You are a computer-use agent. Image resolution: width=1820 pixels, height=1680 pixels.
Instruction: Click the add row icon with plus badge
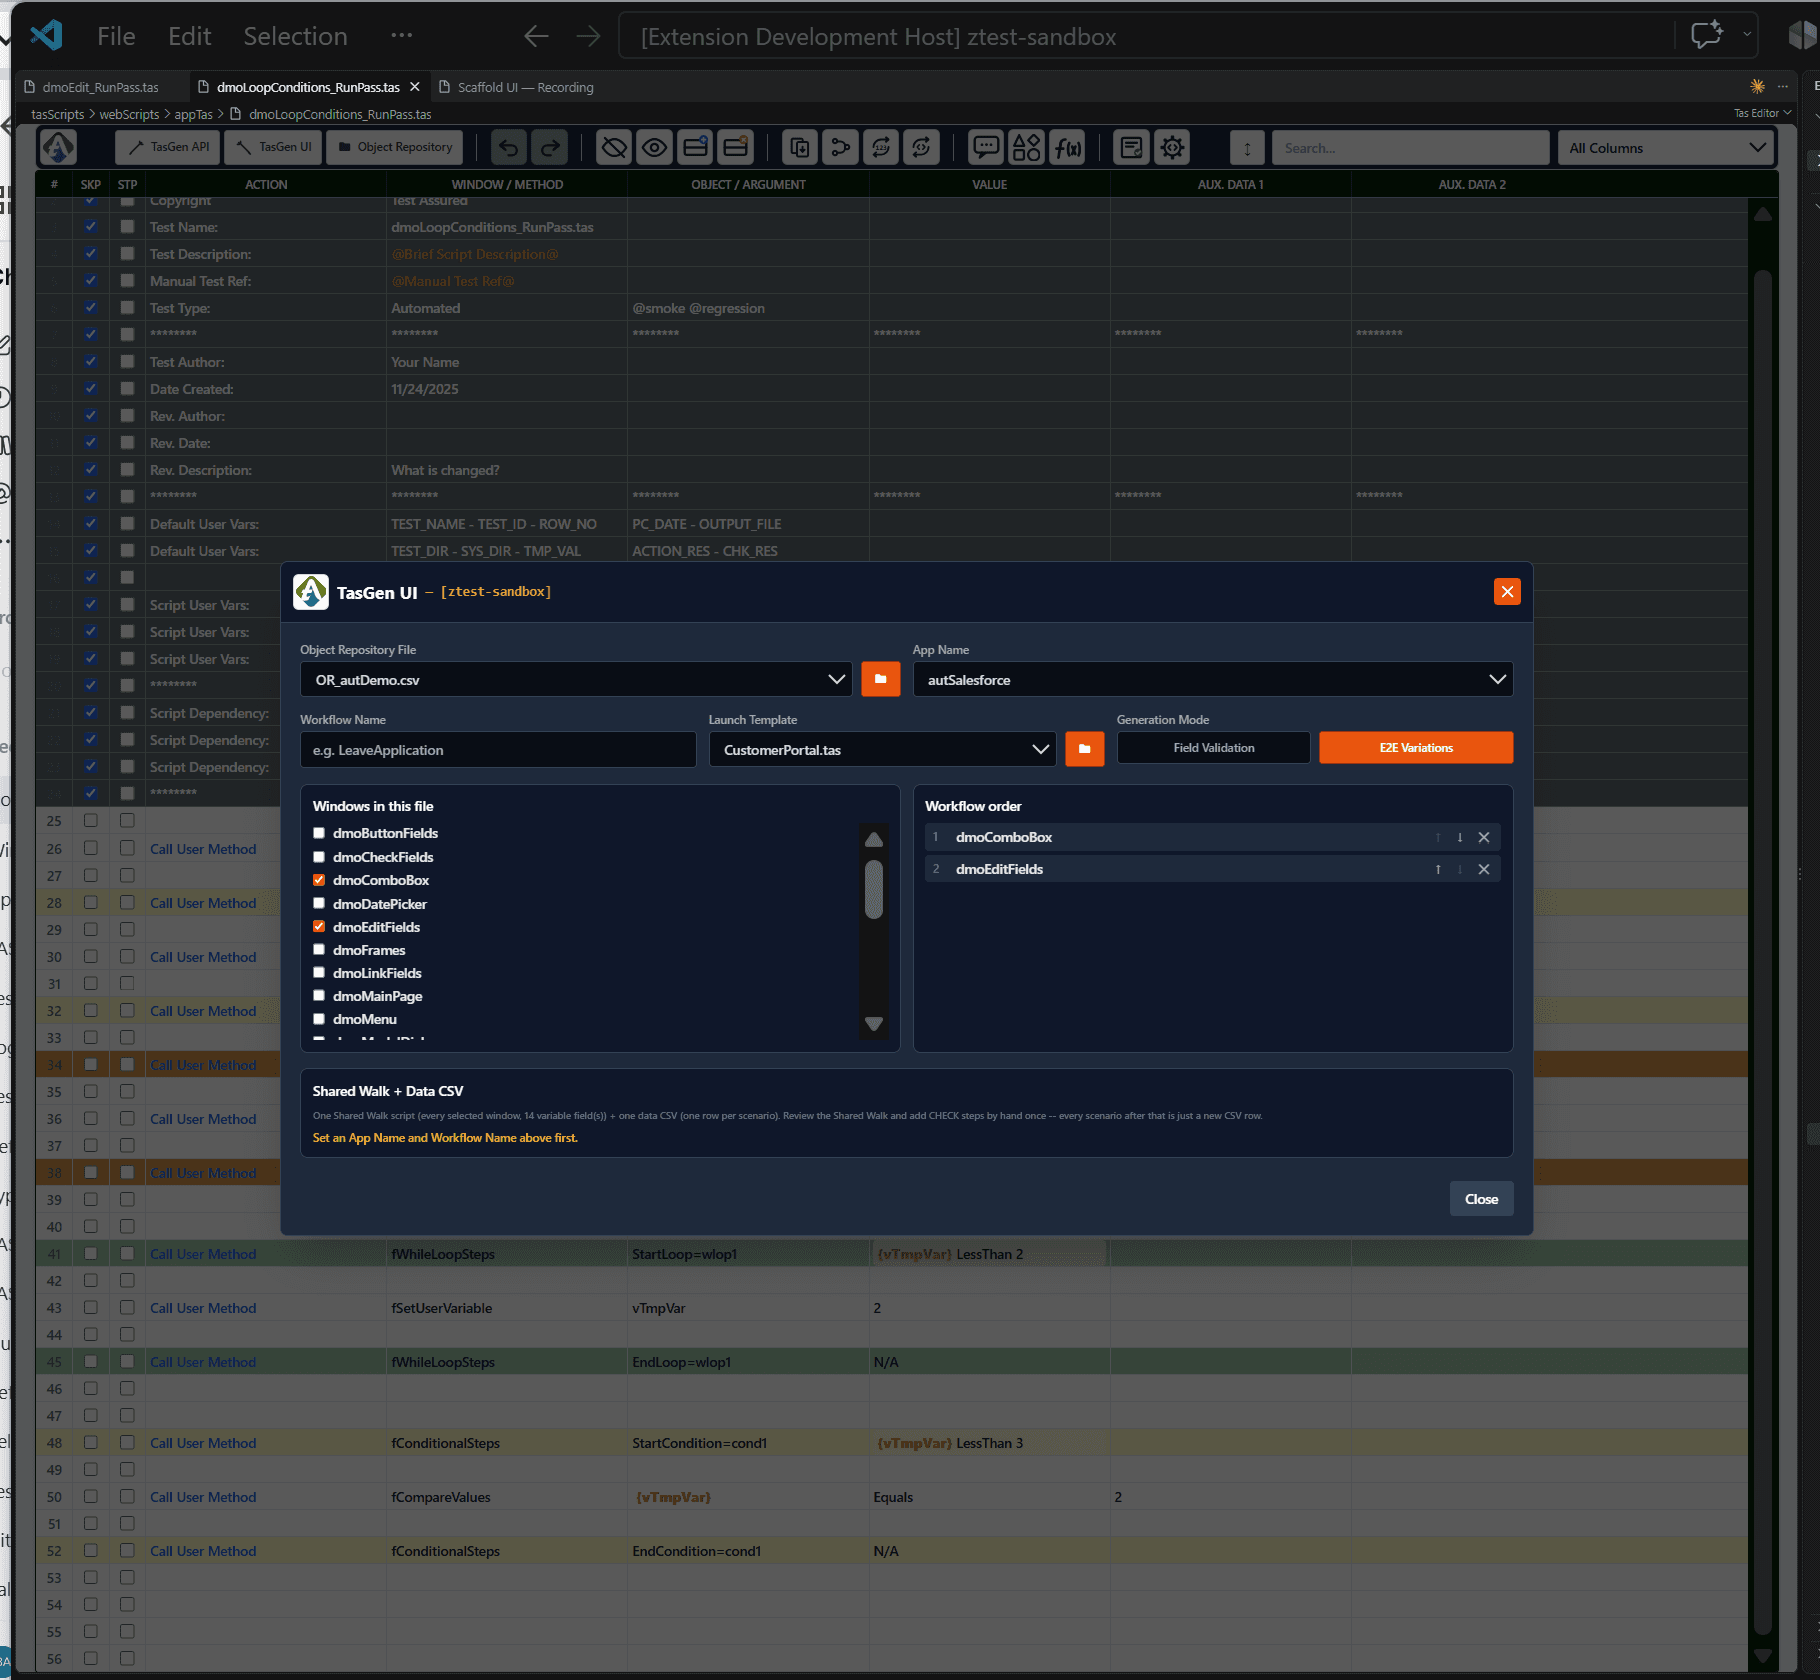[x=695, y=148]
